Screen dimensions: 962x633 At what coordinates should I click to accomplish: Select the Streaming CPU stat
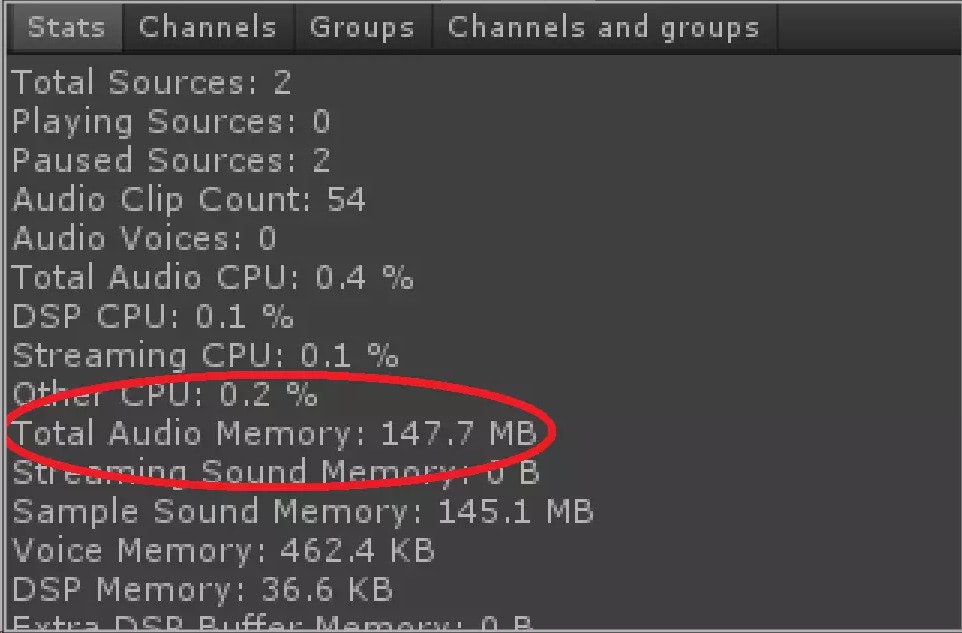click(x=204, y=356)
